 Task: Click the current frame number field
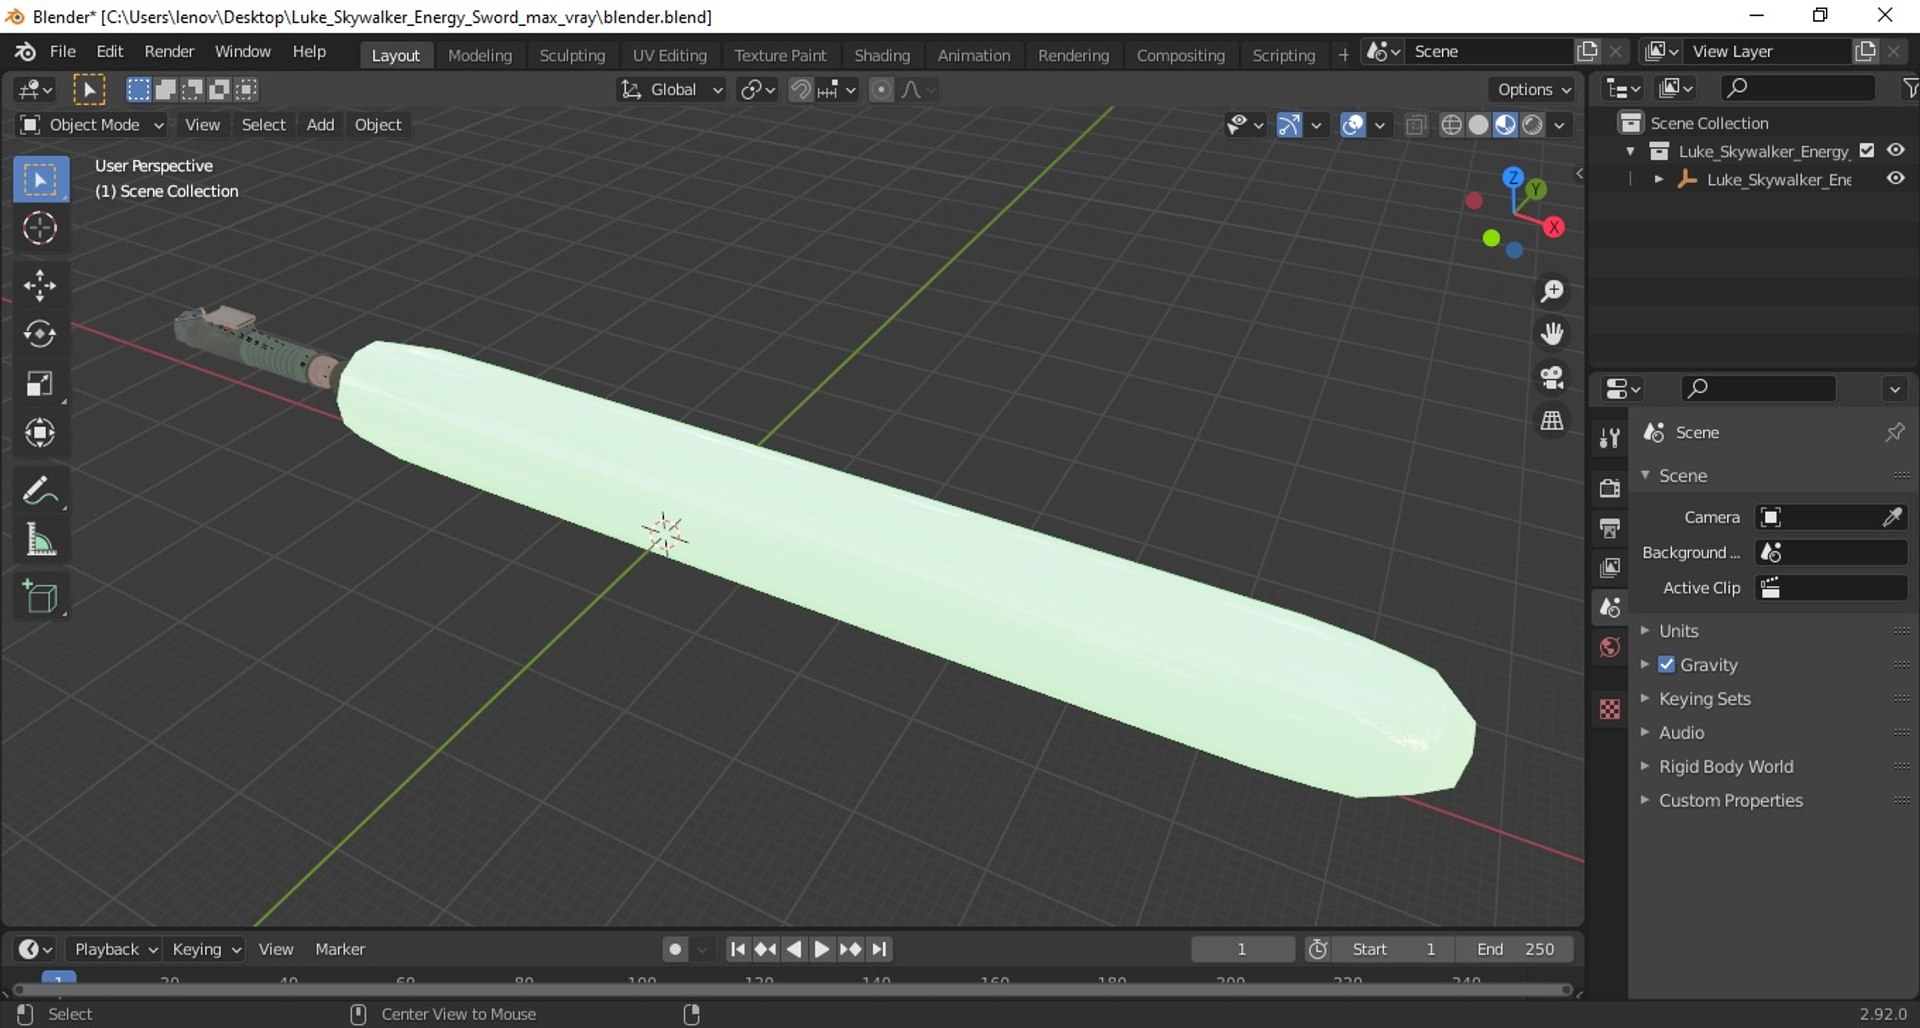pos(1243,949)
